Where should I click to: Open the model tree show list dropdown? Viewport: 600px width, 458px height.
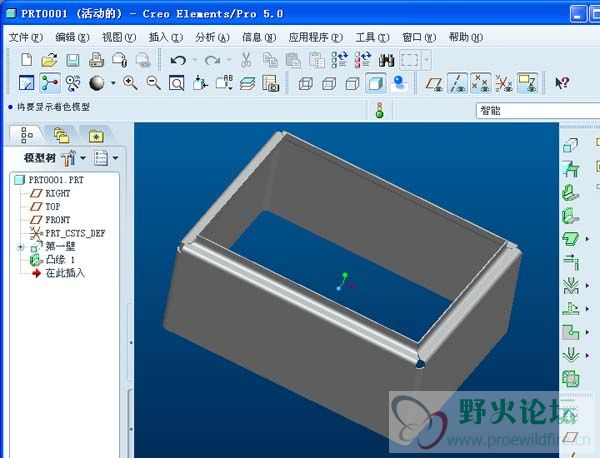coord(115,158)
